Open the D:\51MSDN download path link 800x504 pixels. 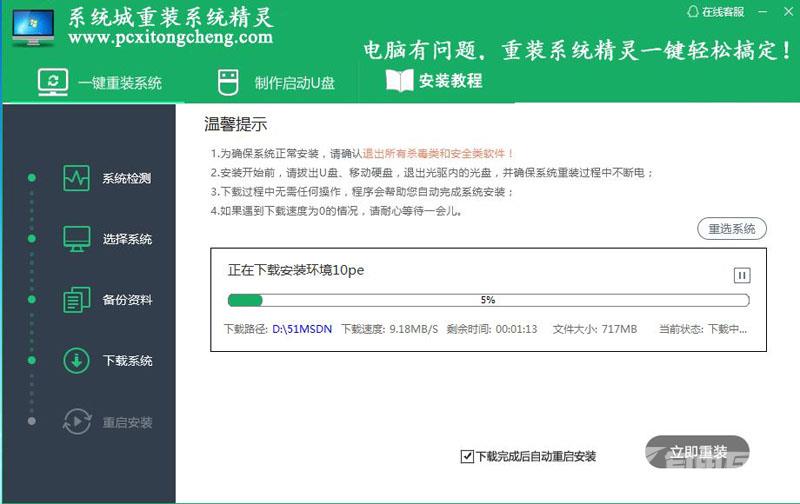302,329
